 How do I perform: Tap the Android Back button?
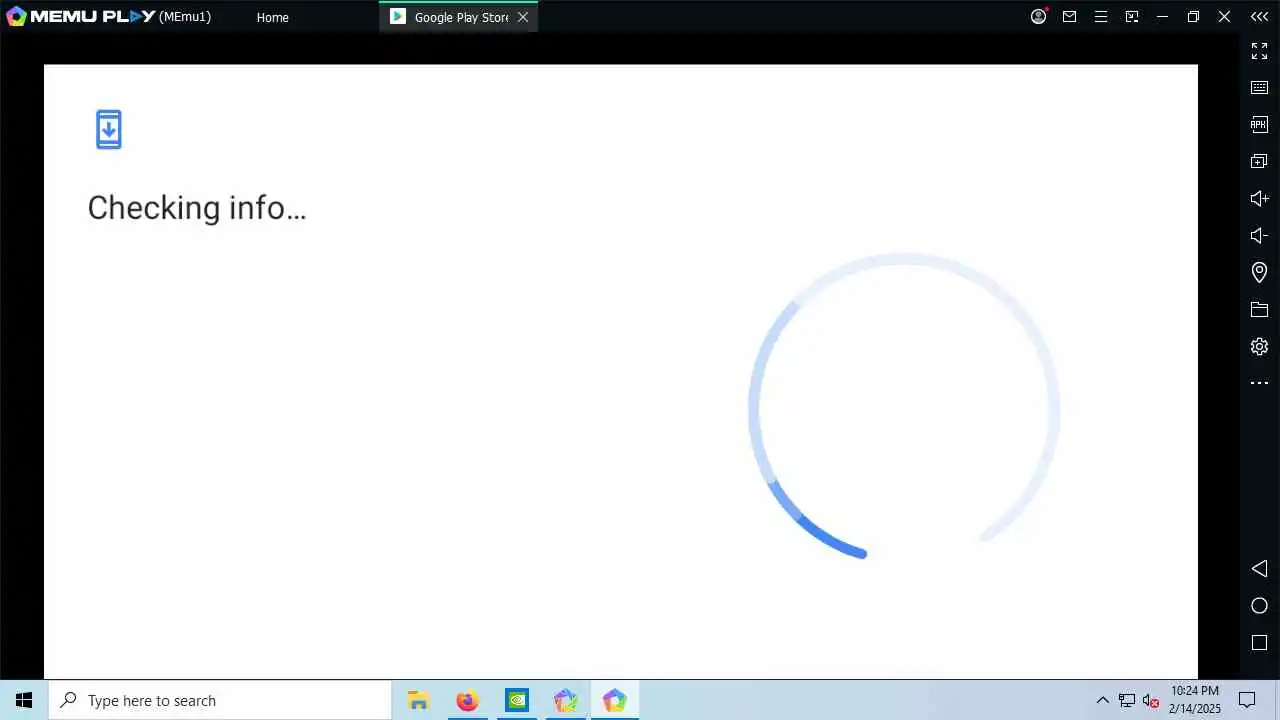(1259, 568)
